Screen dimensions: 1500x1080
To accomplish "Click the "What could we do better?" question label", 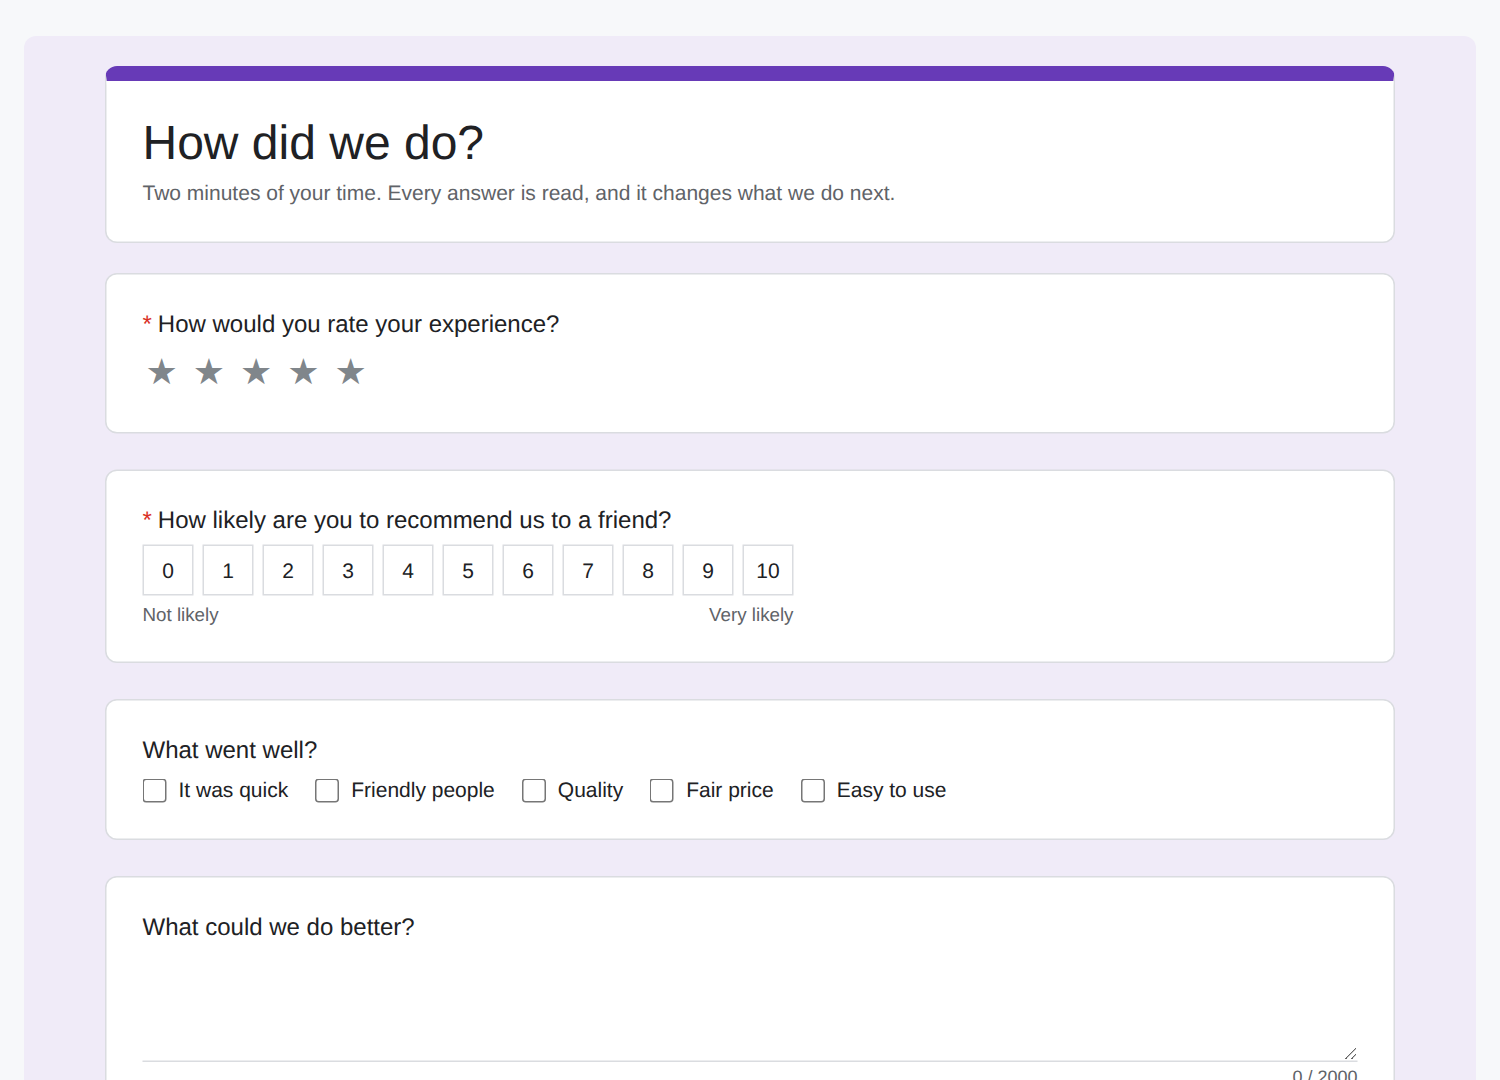I will (278, 927).
